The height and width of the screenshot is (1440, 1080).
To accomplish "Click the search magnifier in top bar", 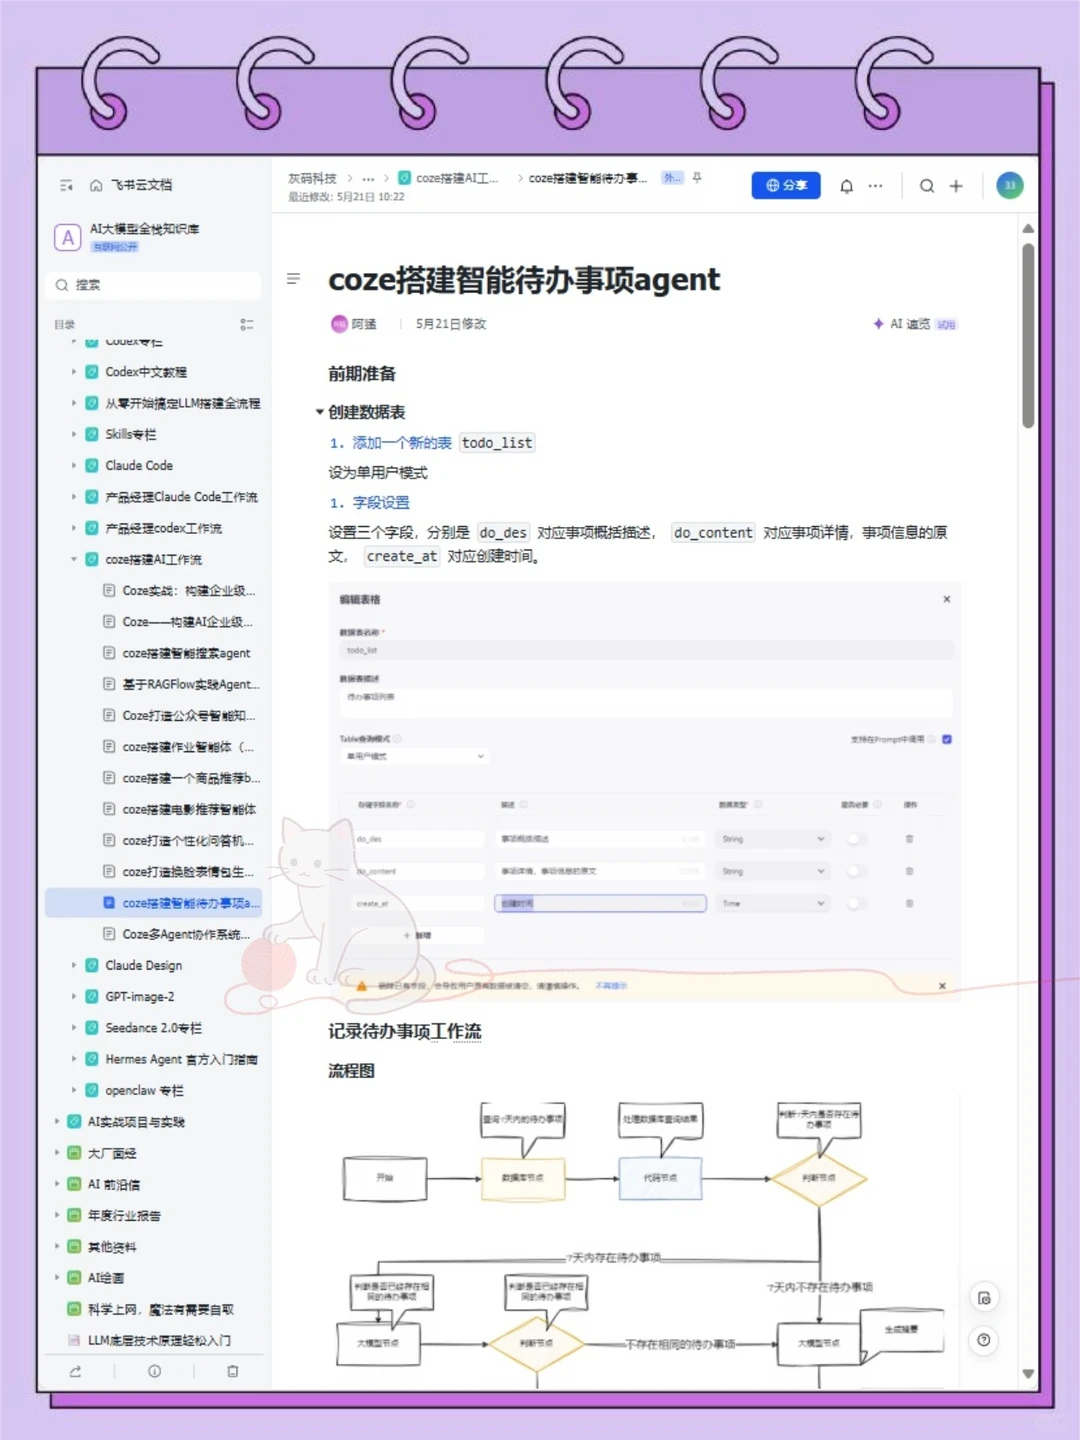I will 927,186.
